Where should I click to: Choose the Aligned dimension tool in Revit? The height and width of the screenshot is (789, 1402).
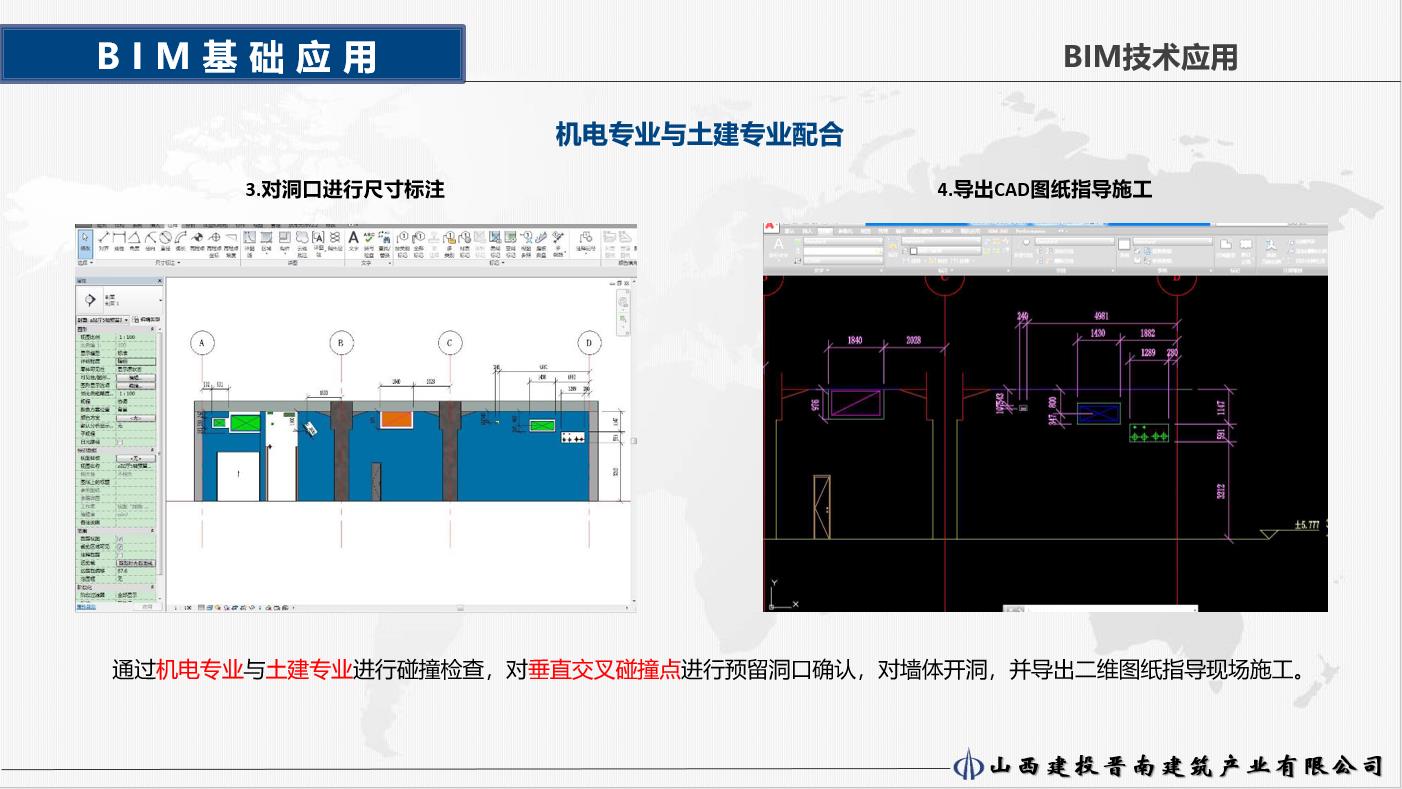[x=104, y=243]
